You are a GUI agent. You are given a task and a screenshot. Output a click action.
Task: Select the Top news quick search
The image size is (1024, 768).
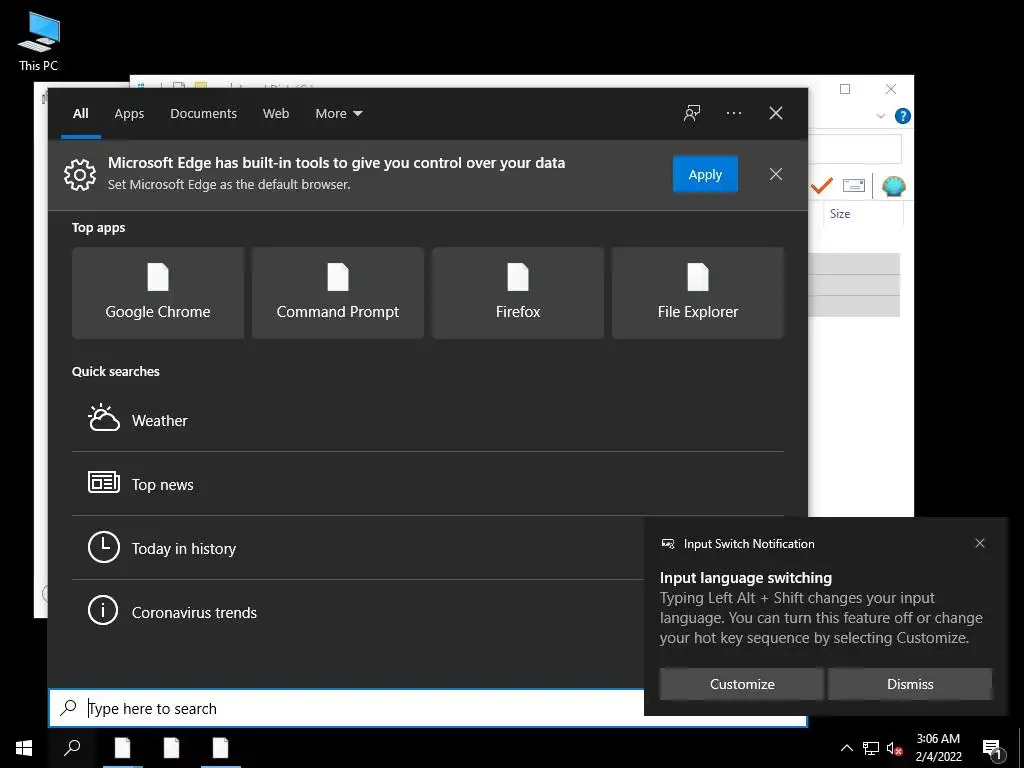pyautogui.click(x=428, y=484)
